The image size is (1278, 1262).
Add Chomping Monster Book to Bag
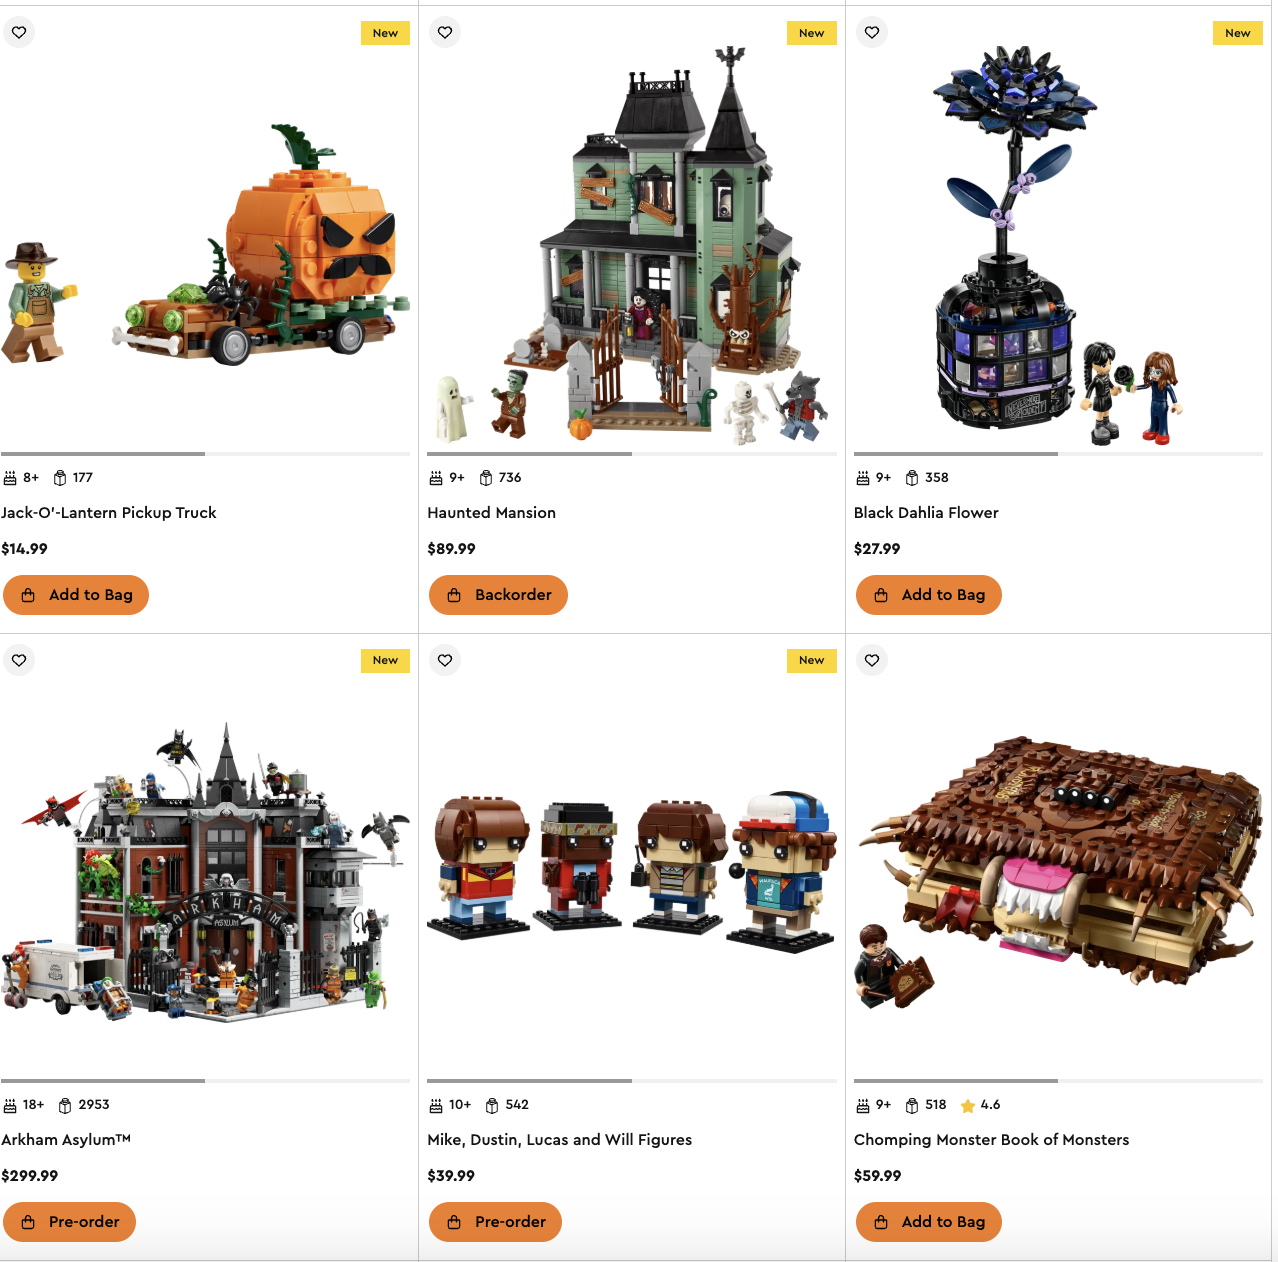[929, 1222]
